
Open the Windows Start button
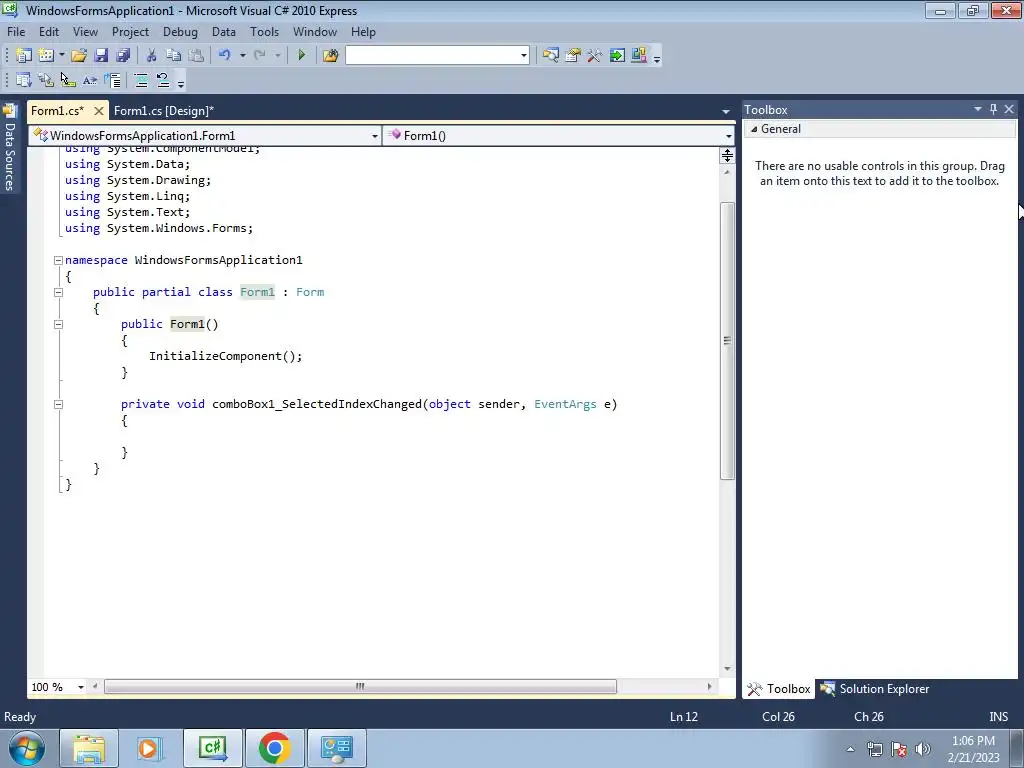click(27, 748)
